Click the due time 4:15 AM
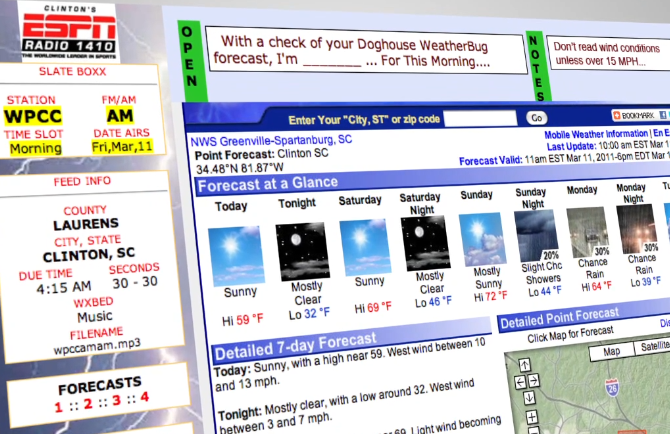 (64, 287)
